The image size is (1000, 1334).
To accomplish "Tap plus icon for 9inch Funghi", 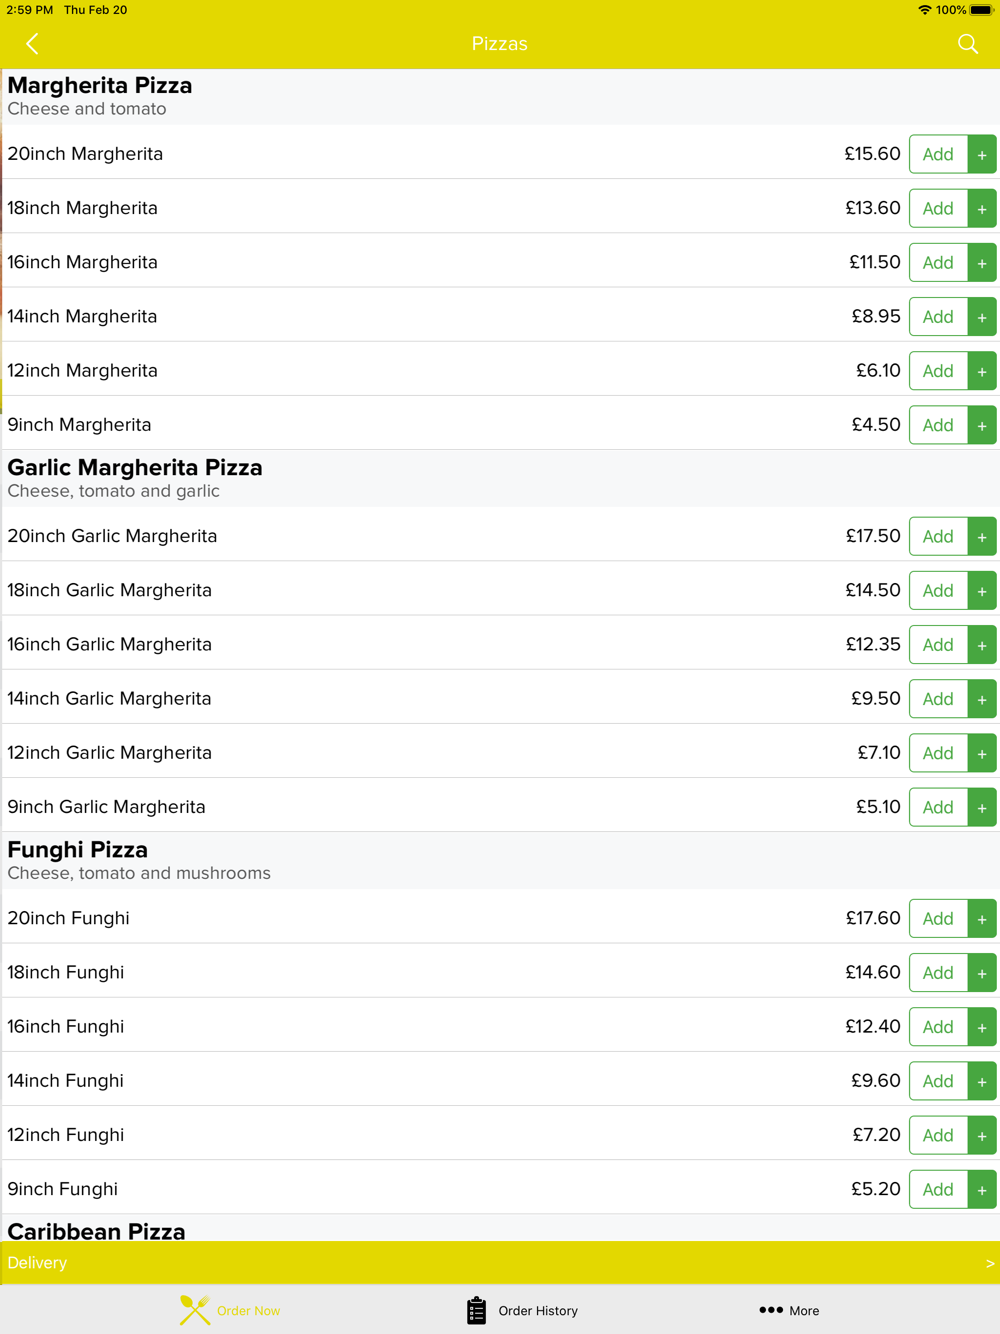I will pyautogui.click(x=982, y=1188).
